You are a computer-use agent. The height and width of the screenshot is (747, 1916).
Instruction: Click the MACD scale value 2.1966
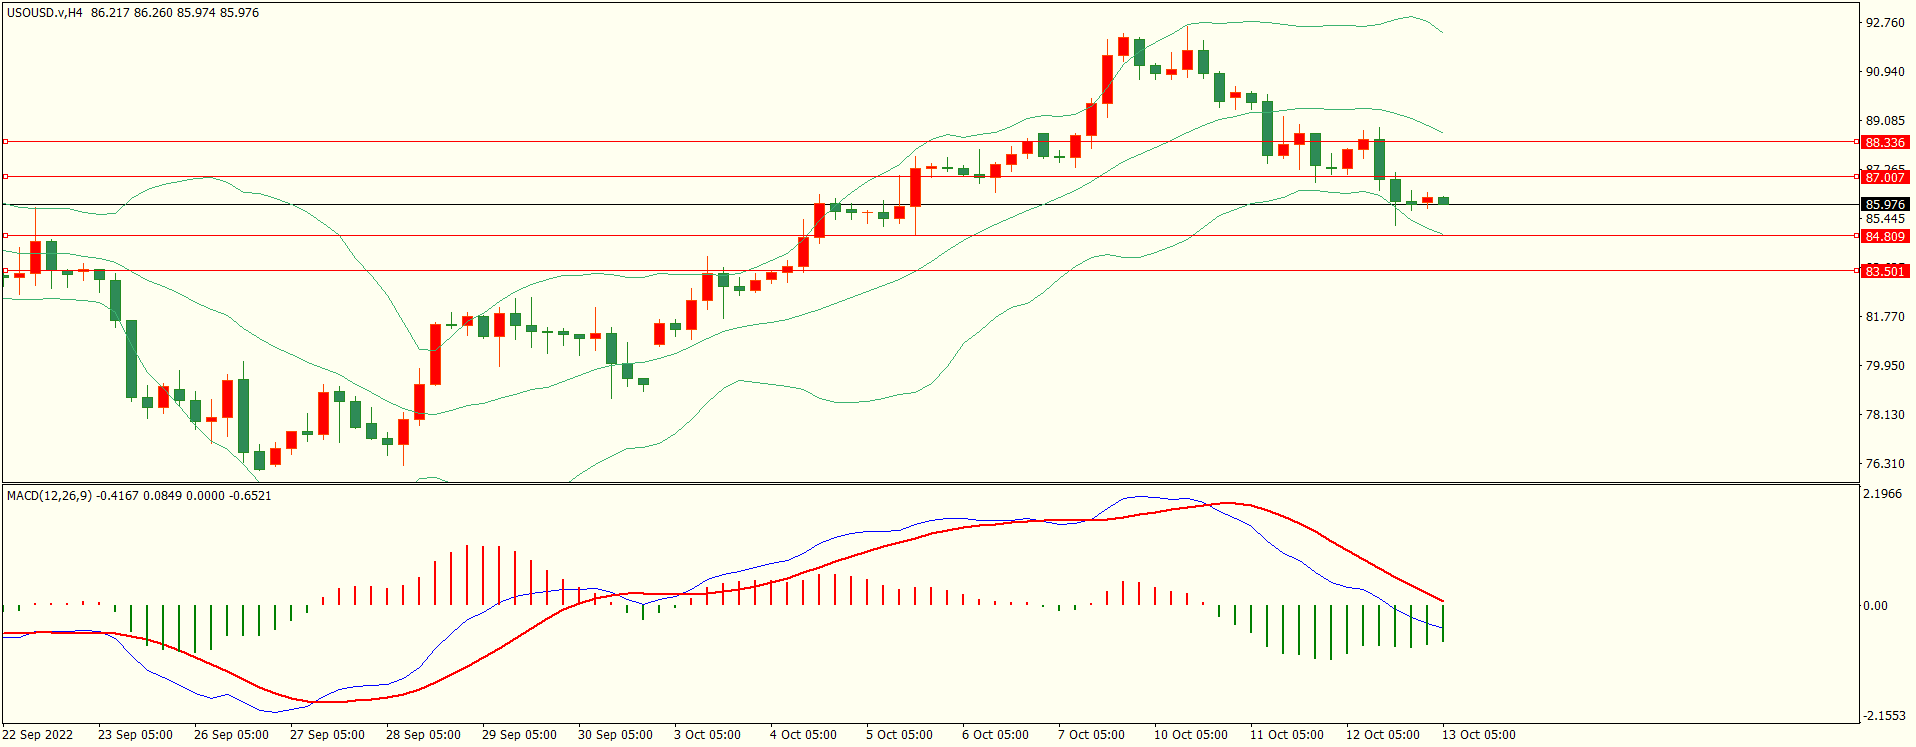[1883, 493]
